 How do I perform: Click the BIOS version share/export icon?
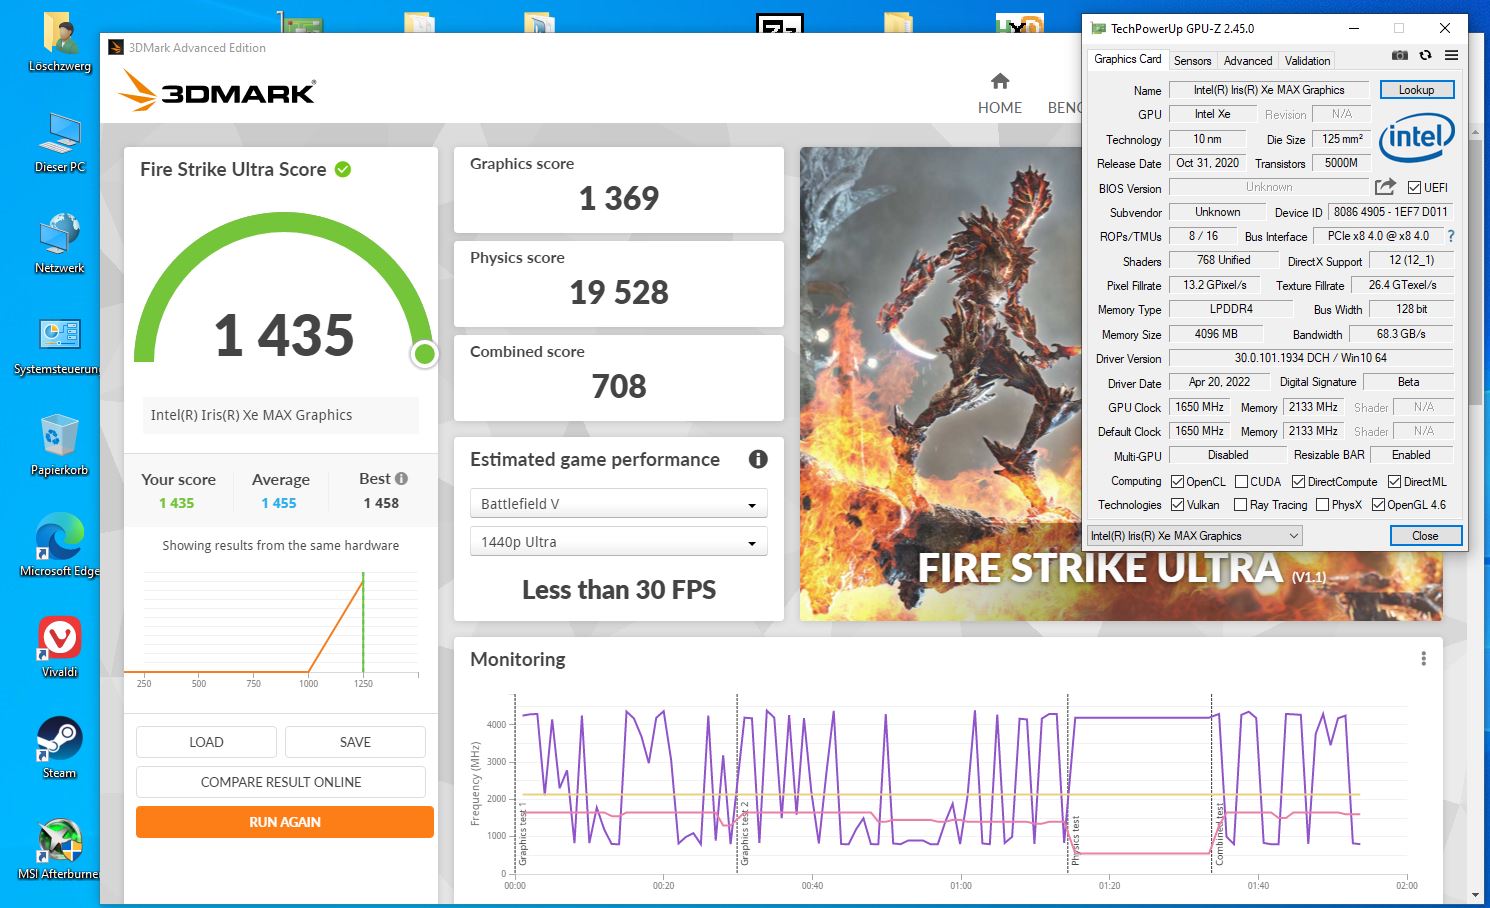pyautogui.click(x=1385, y=187)
